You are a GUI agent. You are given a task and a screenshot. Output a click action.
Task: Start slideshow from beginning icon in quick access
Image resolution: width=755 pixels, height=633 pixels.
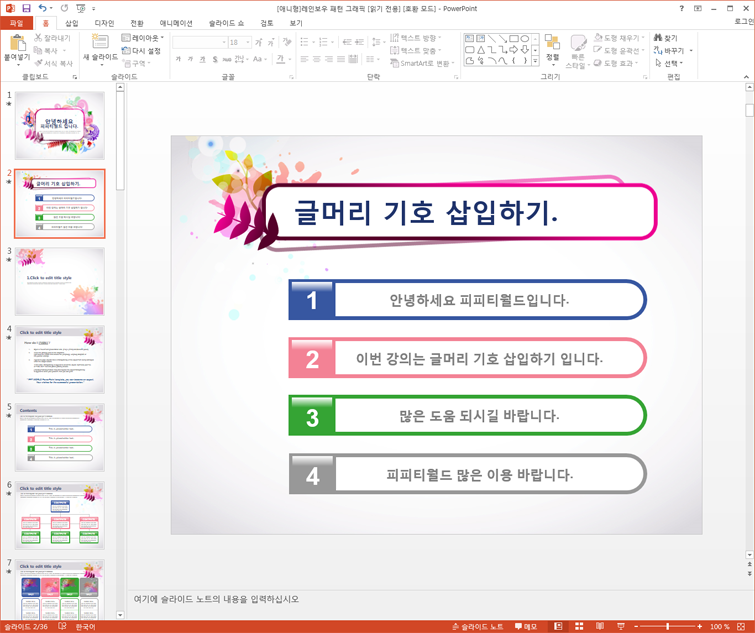point(81,8)
